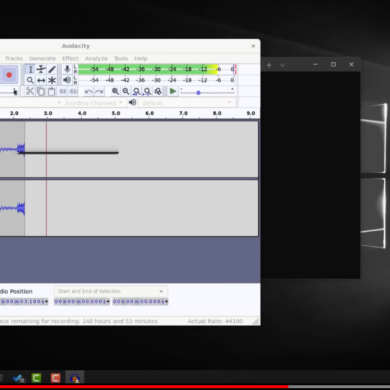Select the Envelope tool
The image size is (390, 390).
pos(41,69)
